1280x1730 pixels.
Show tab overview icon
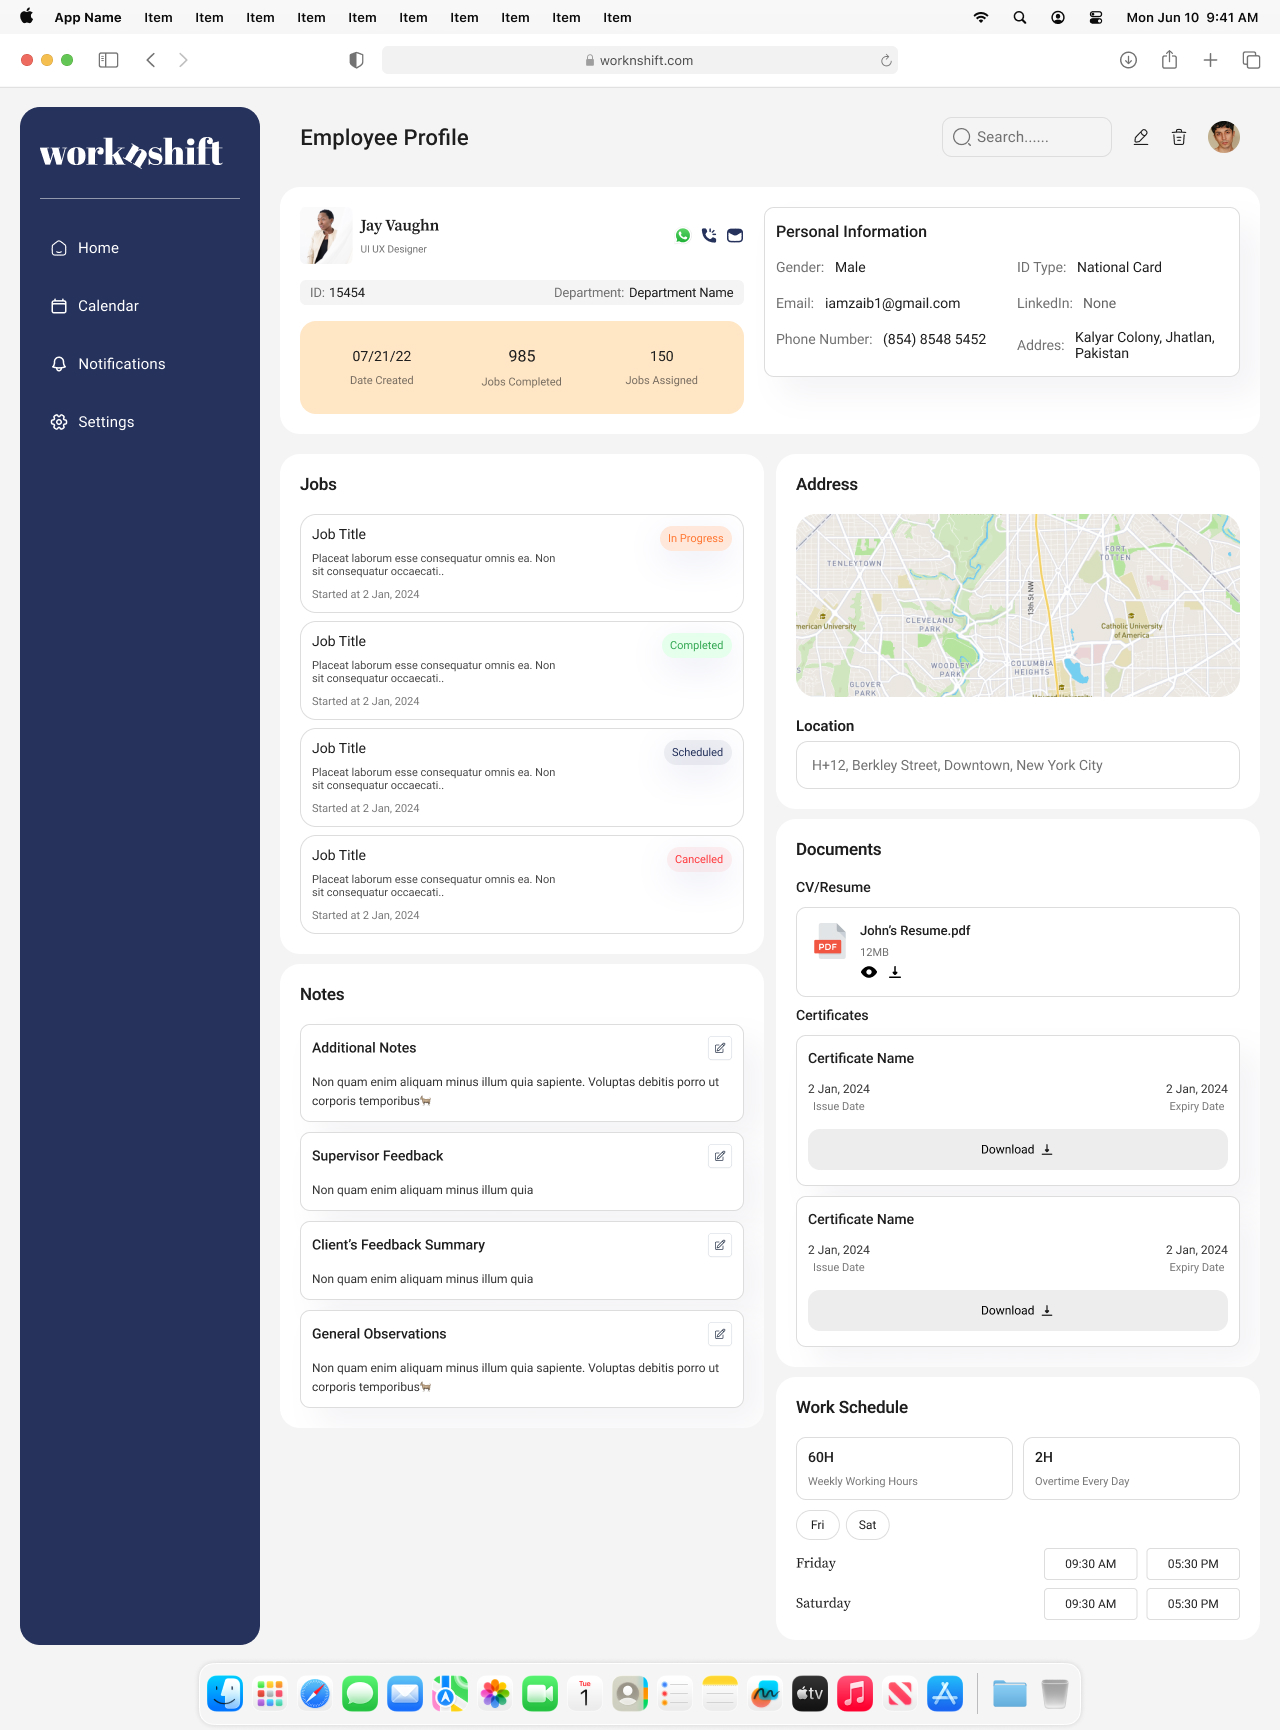pos(1251,60)
